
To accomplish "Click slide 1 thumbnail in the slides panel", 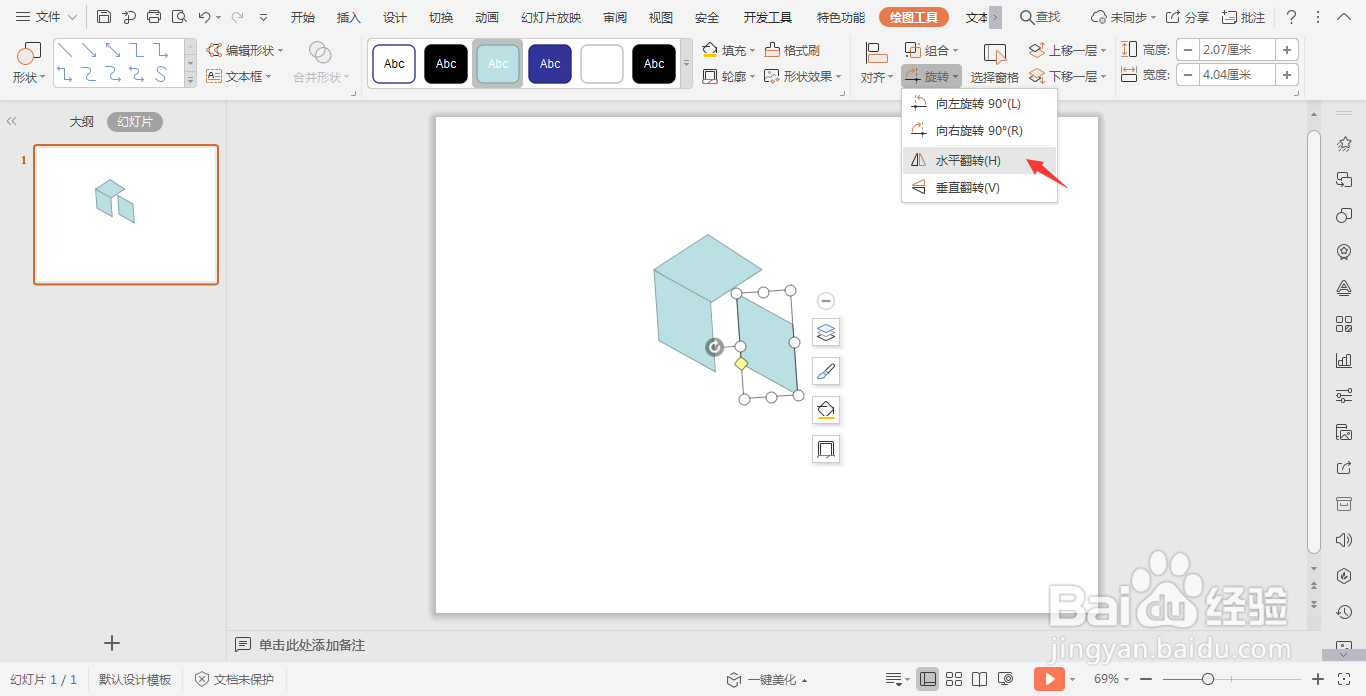I will coord(125,214).
